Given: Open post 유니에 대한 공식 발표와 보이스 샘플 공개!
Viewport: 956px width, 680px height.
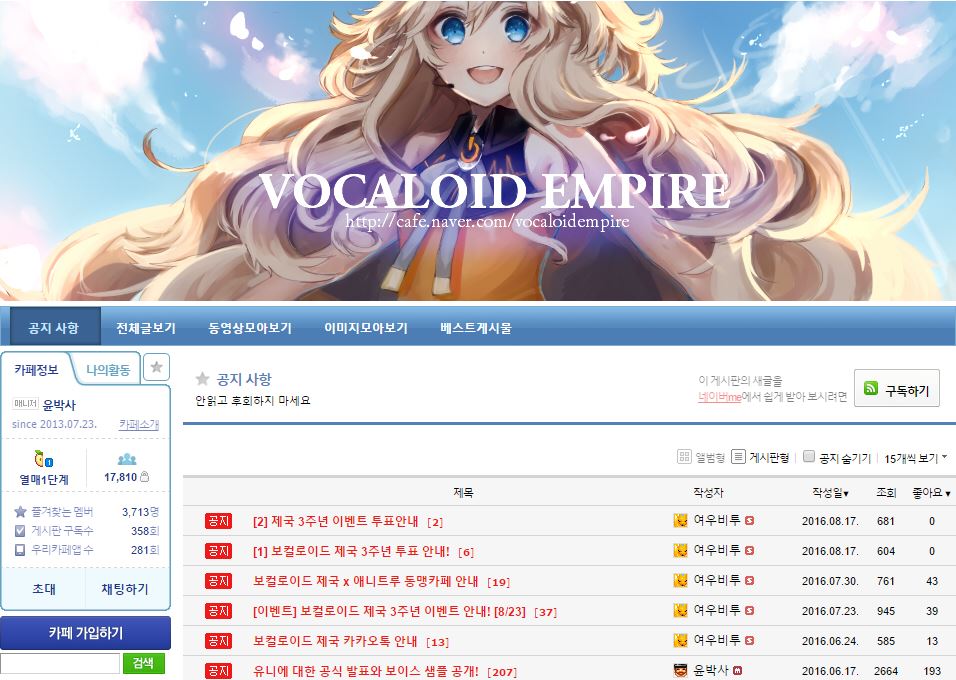Looking at the screenshot, I should tap(366, 671).
